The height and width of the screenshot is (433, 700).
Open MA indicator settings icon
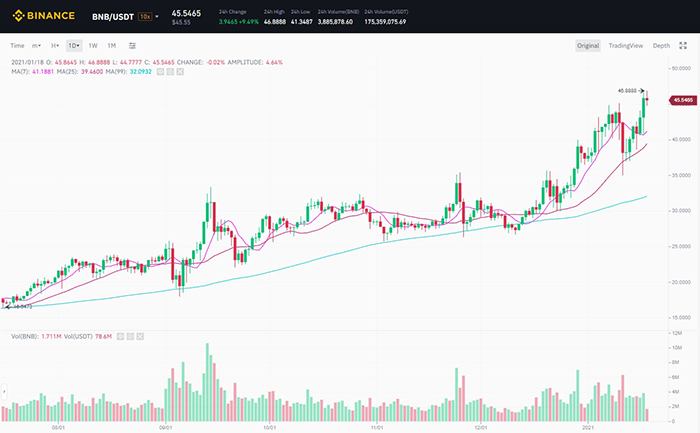click(169, 72)
